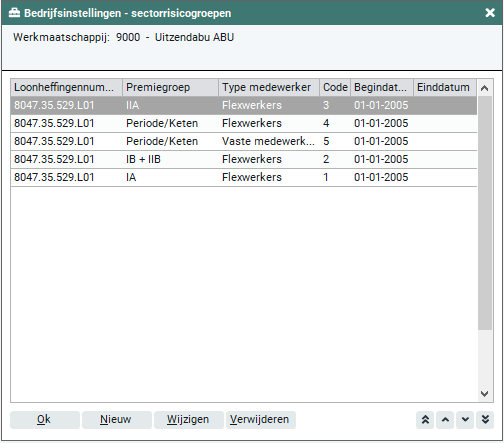Click the vertical scrollbar thumb
The image size is (504, 443).
coord(485,213)
